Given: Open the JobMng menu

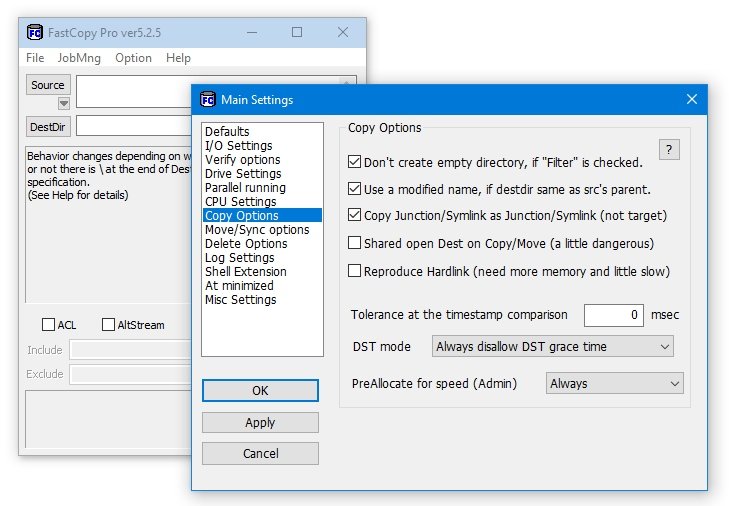Looking at the screenshot, I should pos(79,58).
